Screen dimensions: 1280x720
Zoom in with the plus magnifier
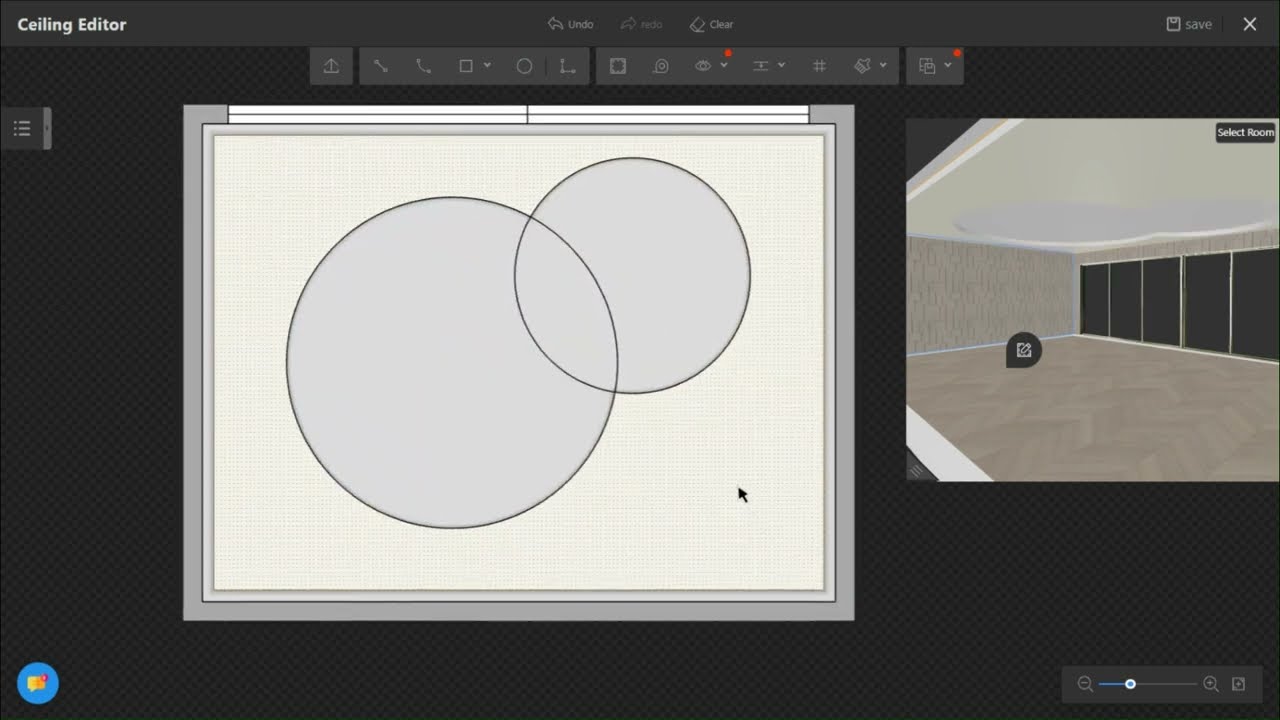pos(1211,684)
